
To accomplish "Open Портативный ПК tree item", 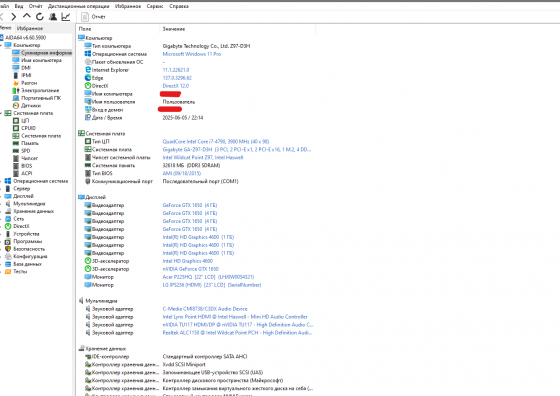I will 41,98.
